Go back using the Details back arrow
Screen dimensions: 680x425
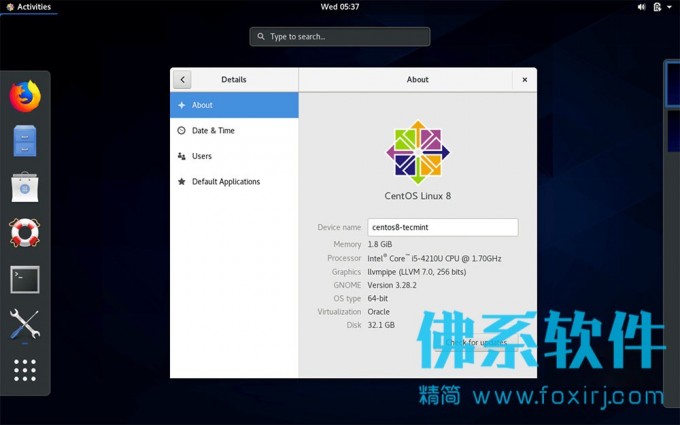click(182, 79)
